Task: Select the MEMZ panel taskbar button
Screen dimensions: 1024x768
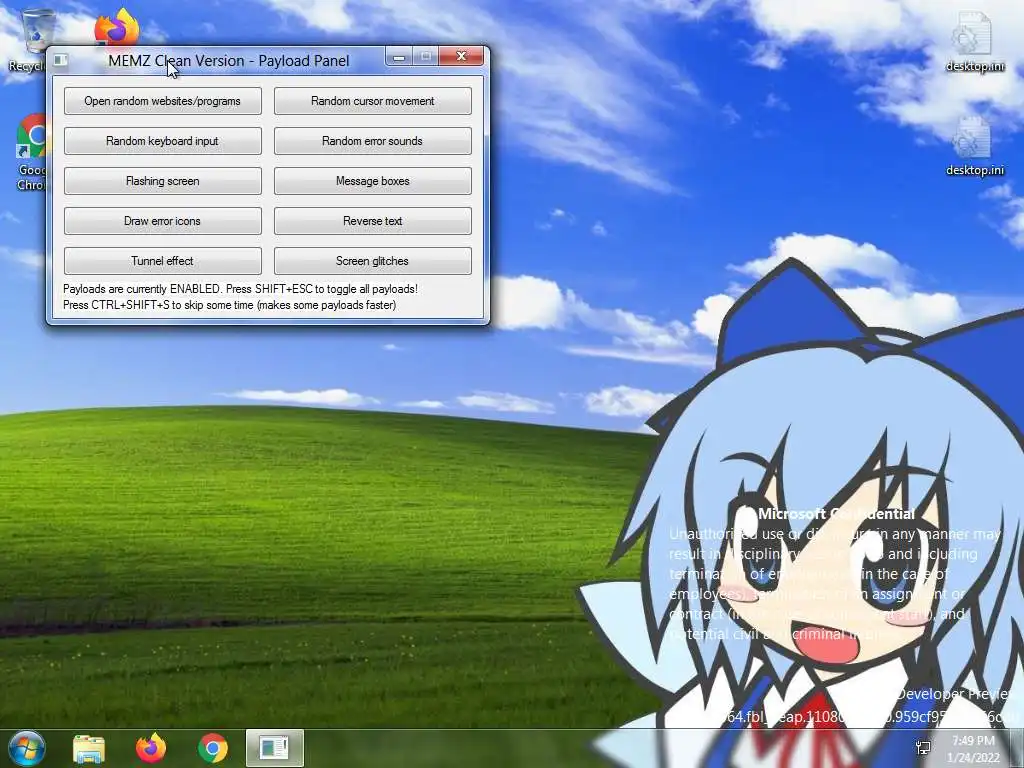Action: coord(275,748)
